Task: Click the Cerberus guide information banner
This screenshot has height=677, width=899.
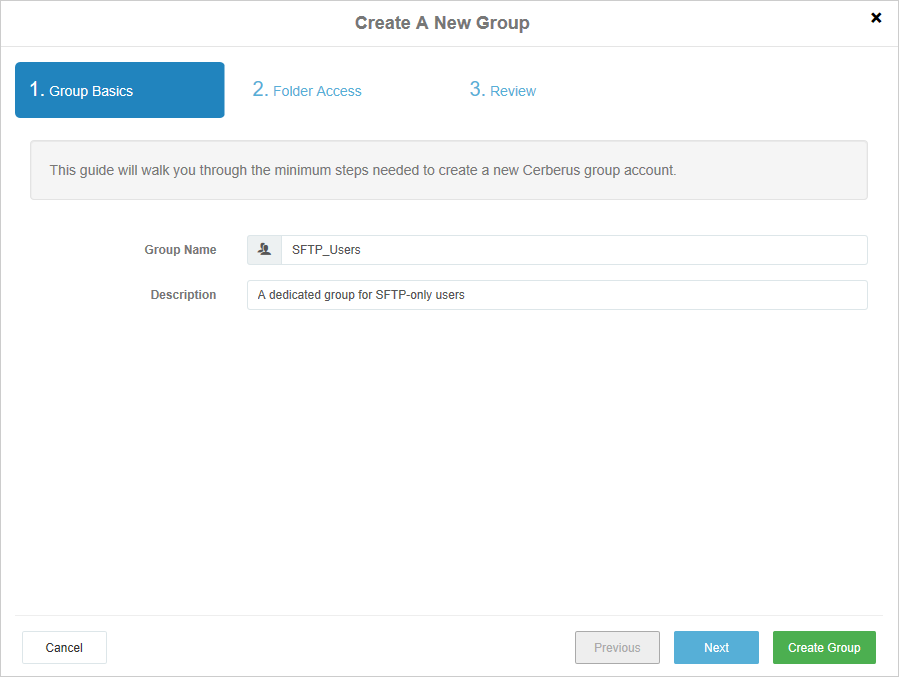Action: pyautogui.click(x=448, y=170)
